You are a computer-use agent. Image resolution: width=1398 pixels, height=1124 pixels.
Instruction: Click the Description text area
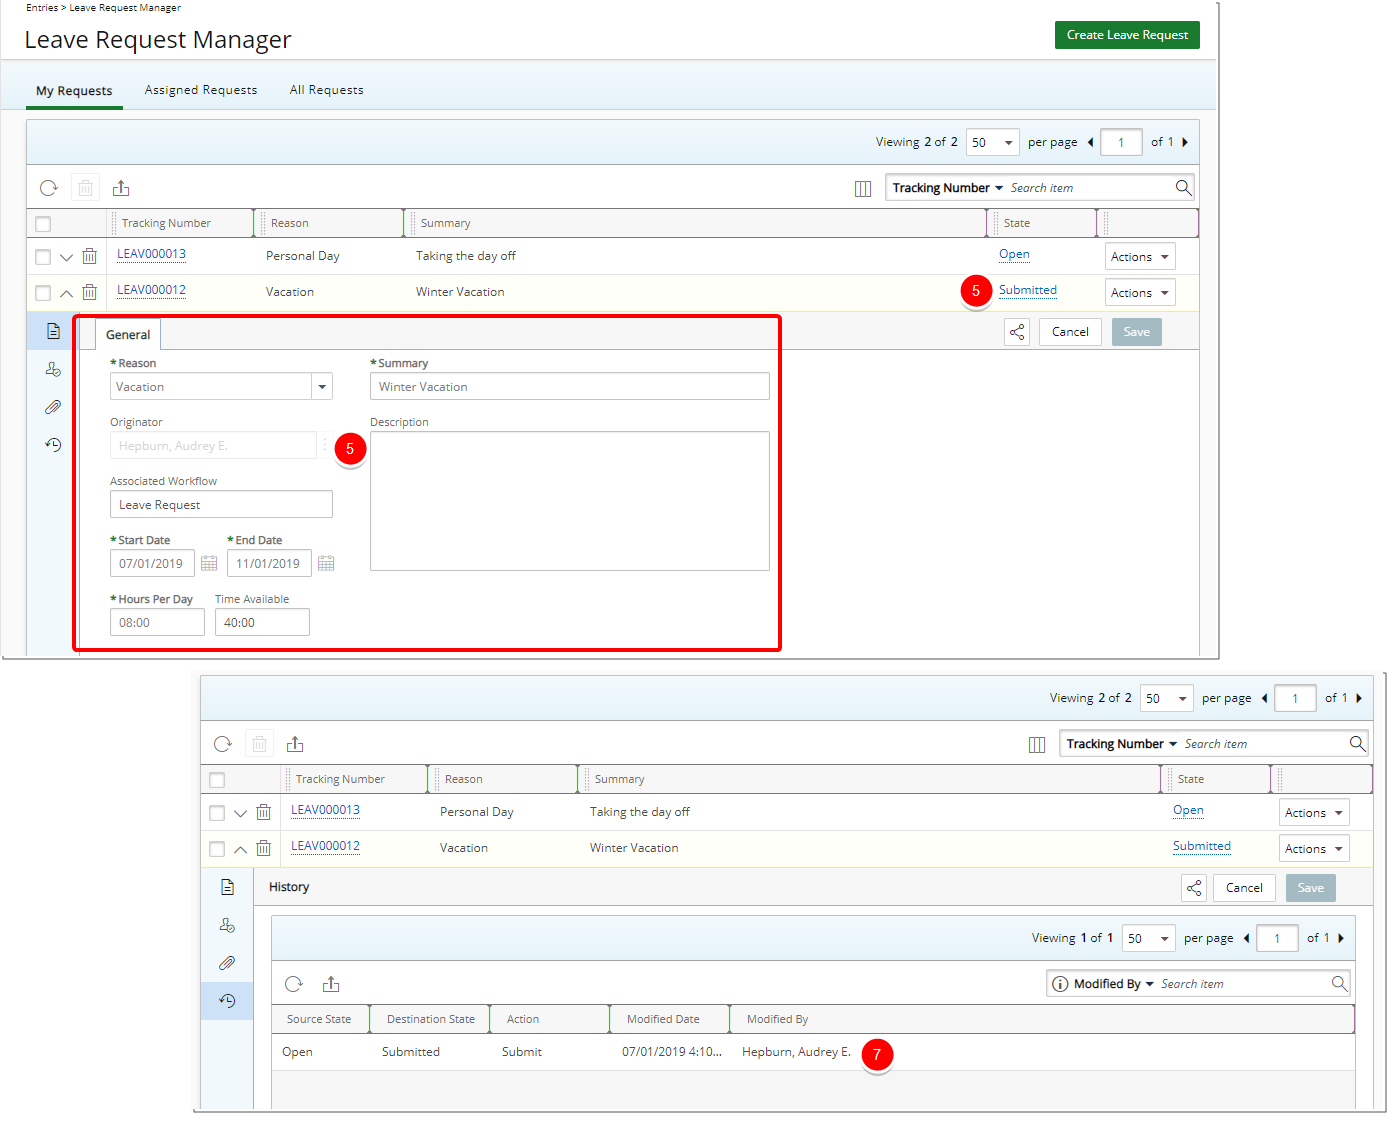[x=570, y=501]
